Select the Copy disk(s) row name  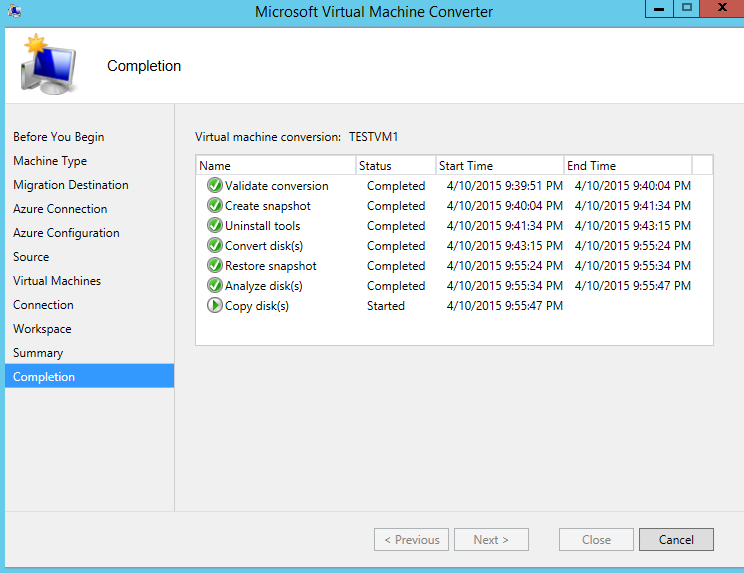tap(257, 306)
